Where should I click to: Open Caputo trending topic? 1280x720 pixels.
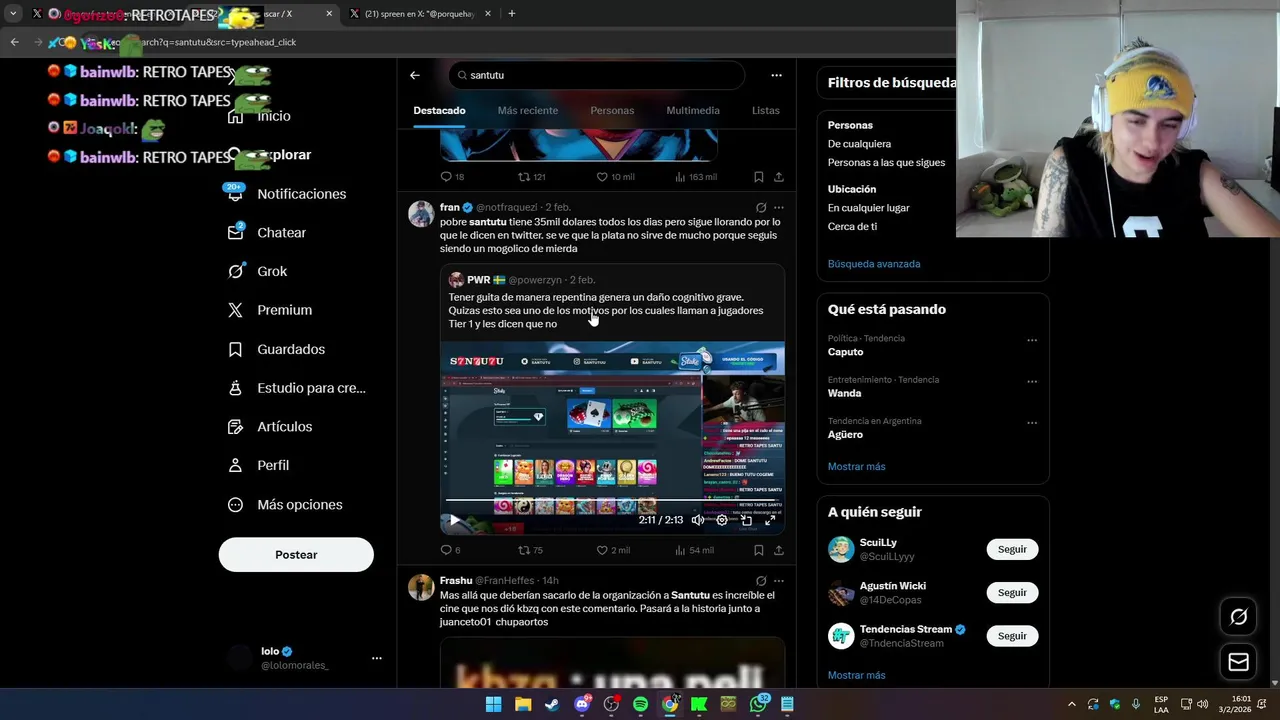click(845, 352)
